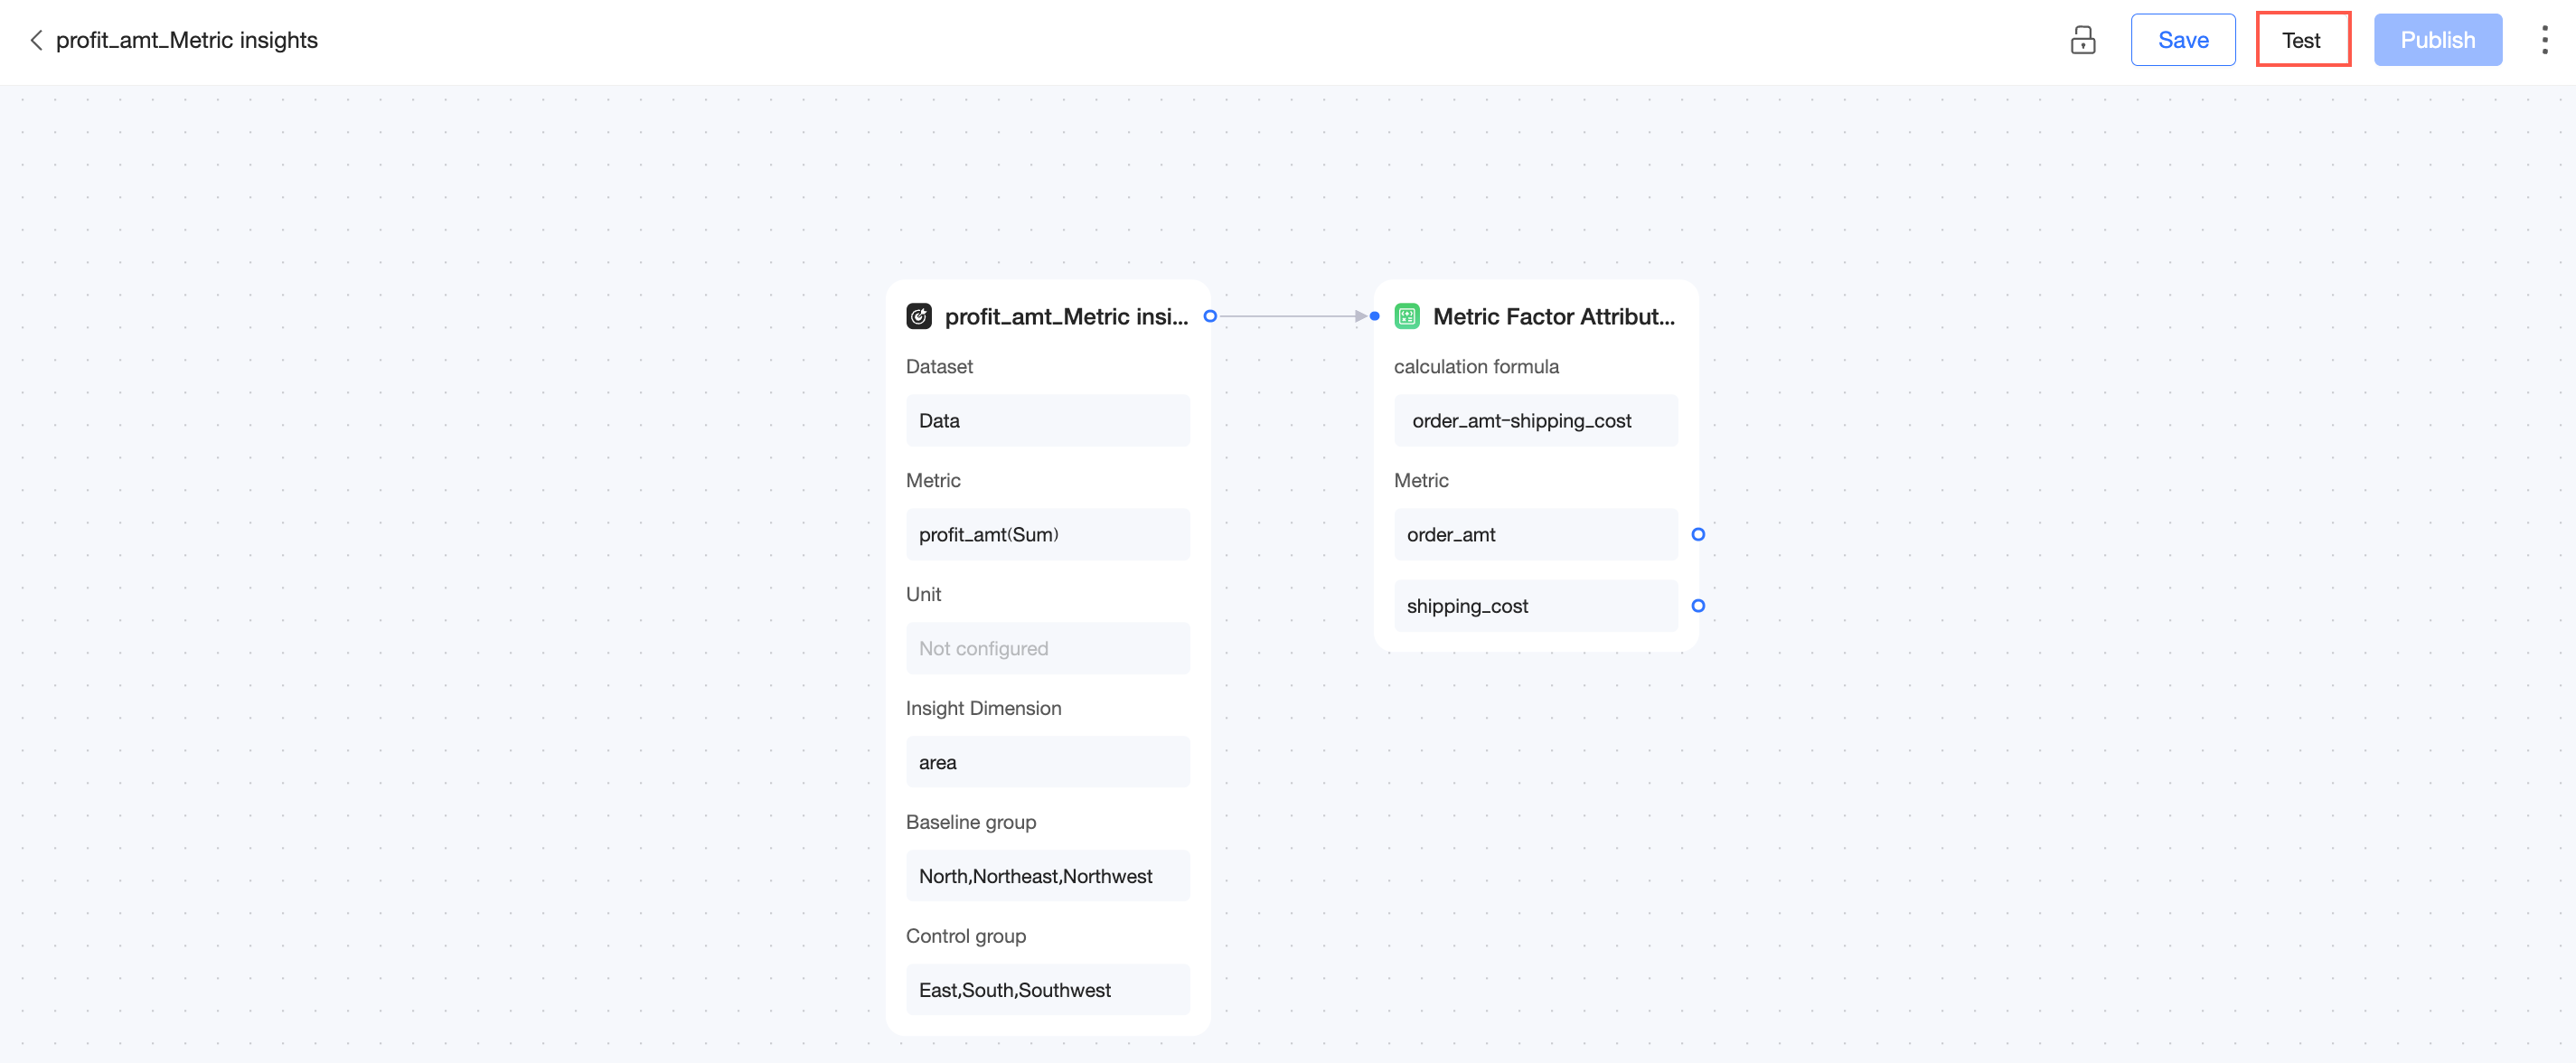Click the Not configured unit field

pyautogui.click(x=1047, y=648)
